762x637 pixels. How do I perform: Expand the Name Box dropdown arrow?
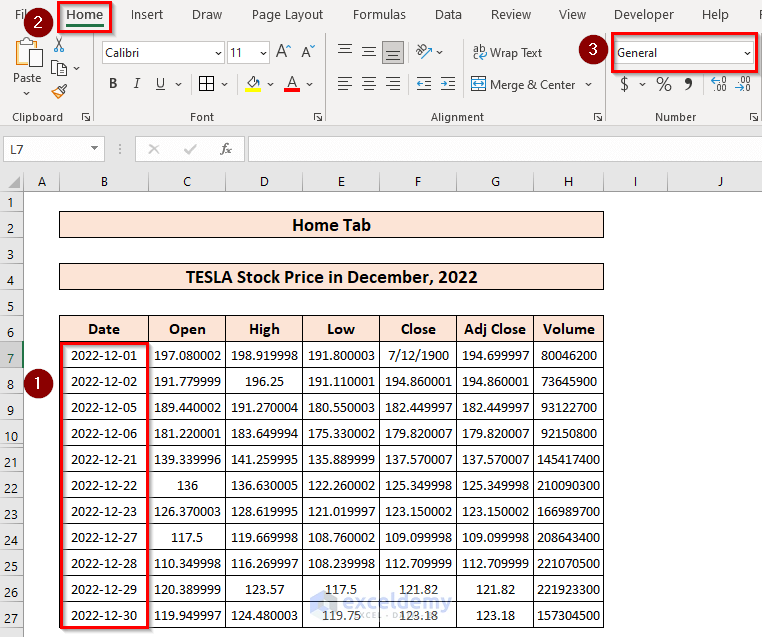pyautogui.click(x=95, y=149)
